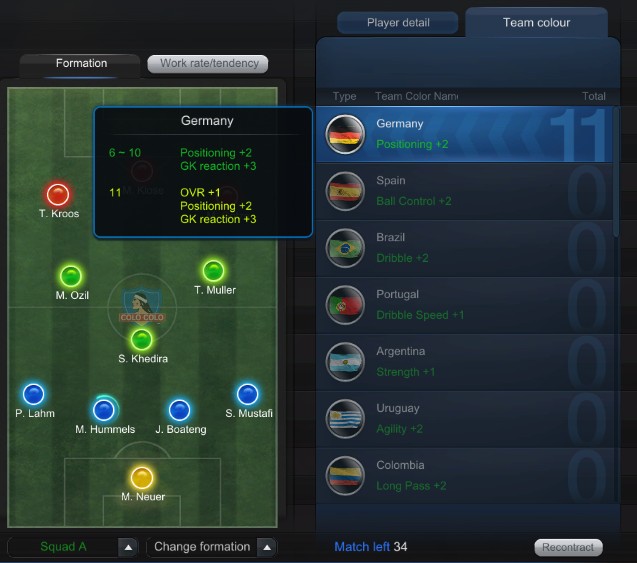Open the Change formation combo box
Screen dimensions: 637x563
click(212, 547)
